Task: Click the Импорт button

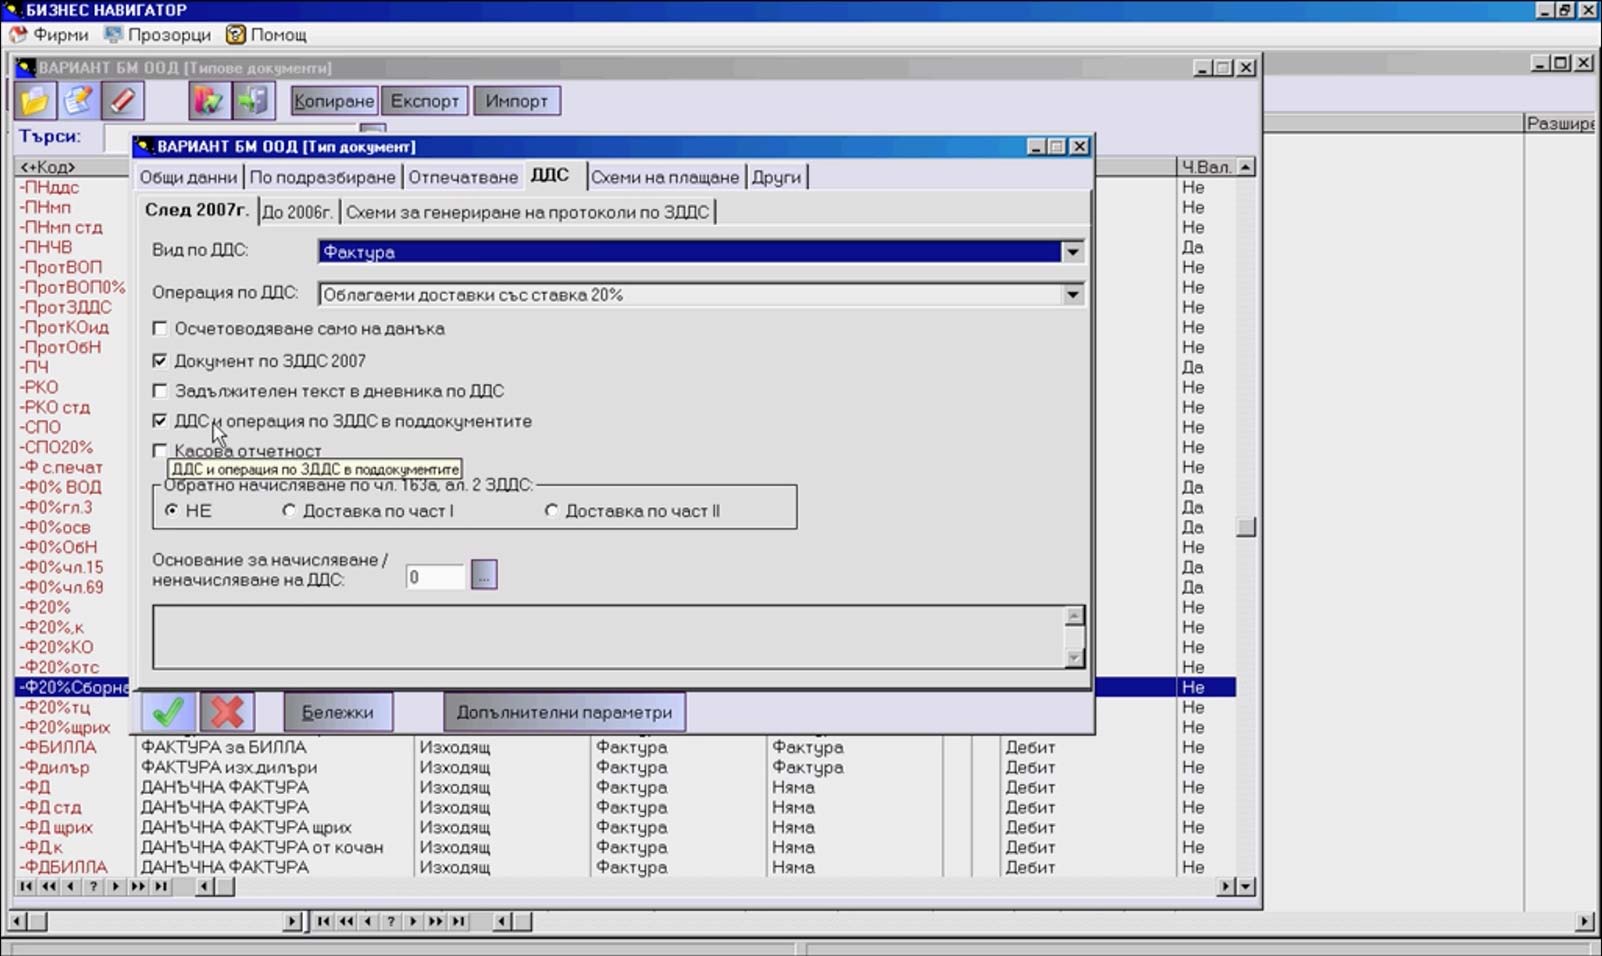Action: coord(516,101)
